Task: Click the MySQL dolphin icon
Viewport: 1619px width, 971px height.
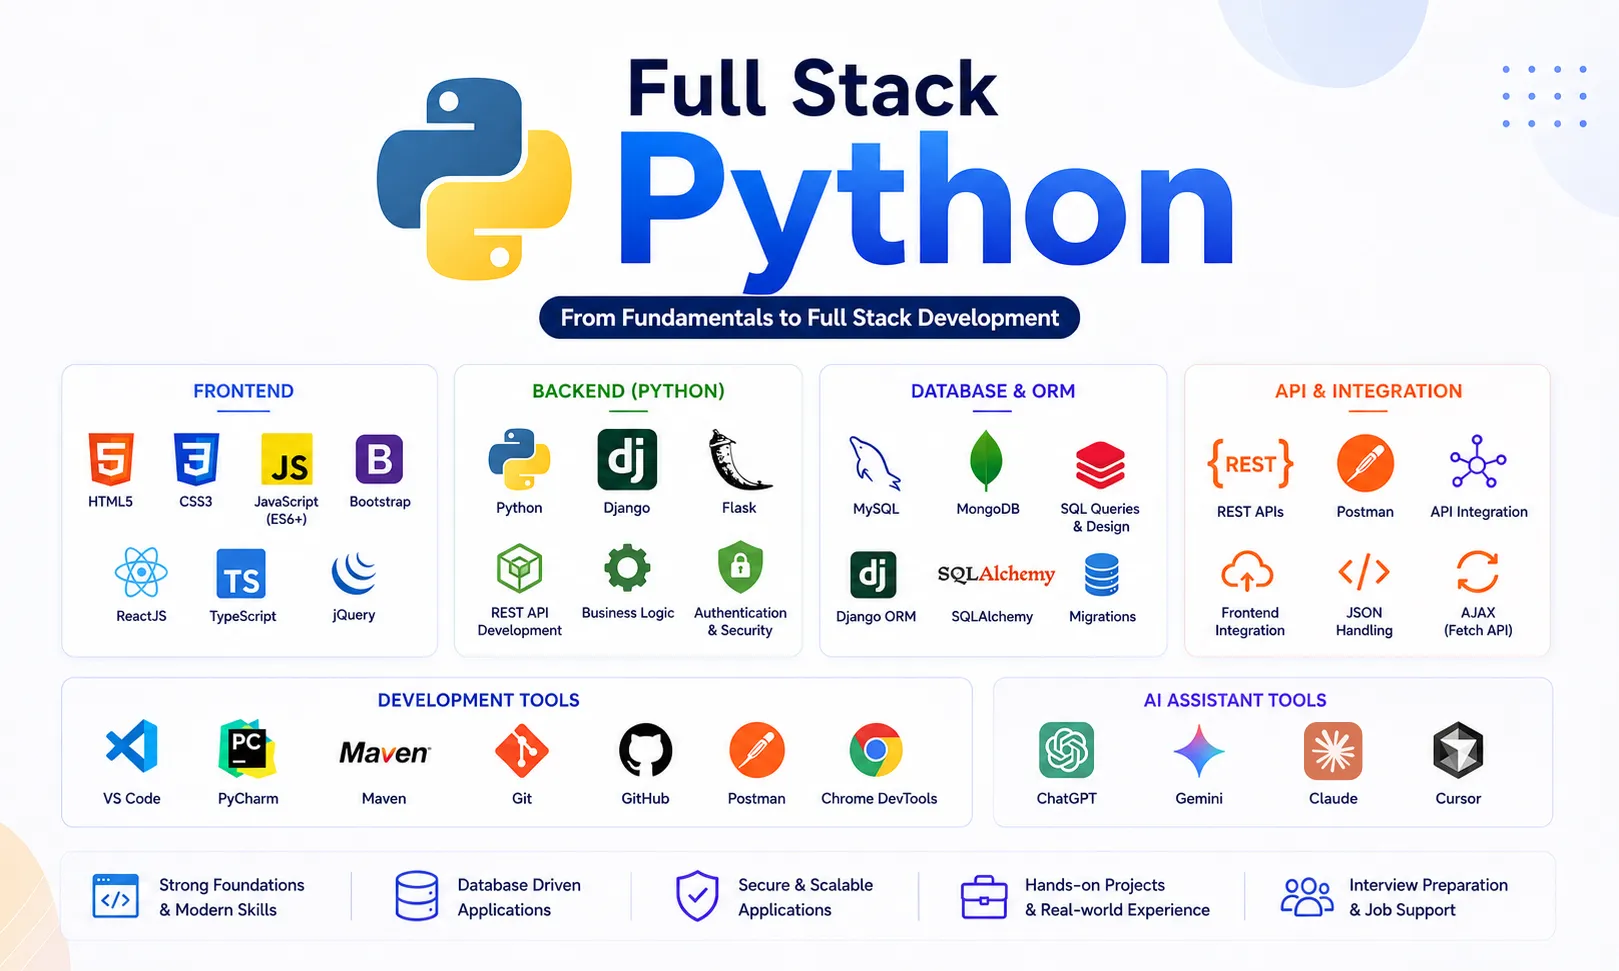Action: coord(875,463)
